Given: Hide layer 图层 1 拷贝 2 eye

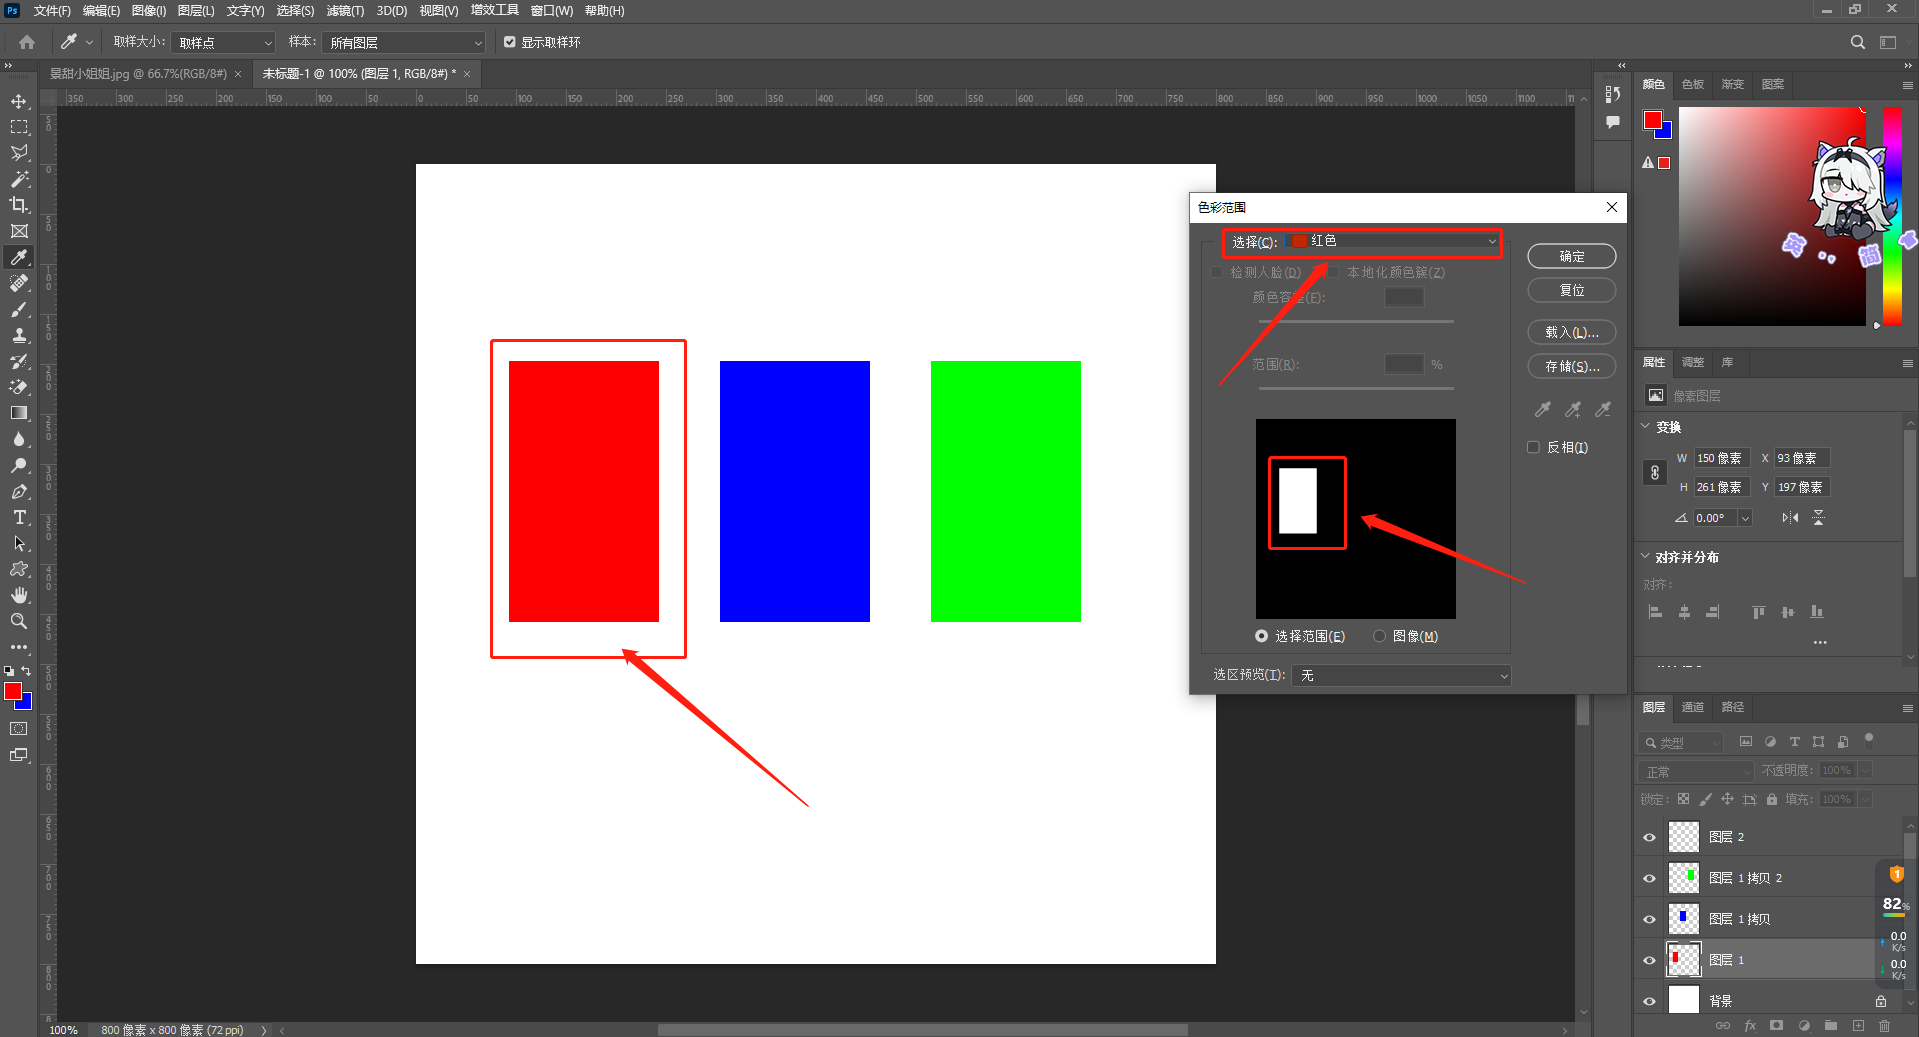Looking at the screenshot, I should click(x=1650, y=879).
